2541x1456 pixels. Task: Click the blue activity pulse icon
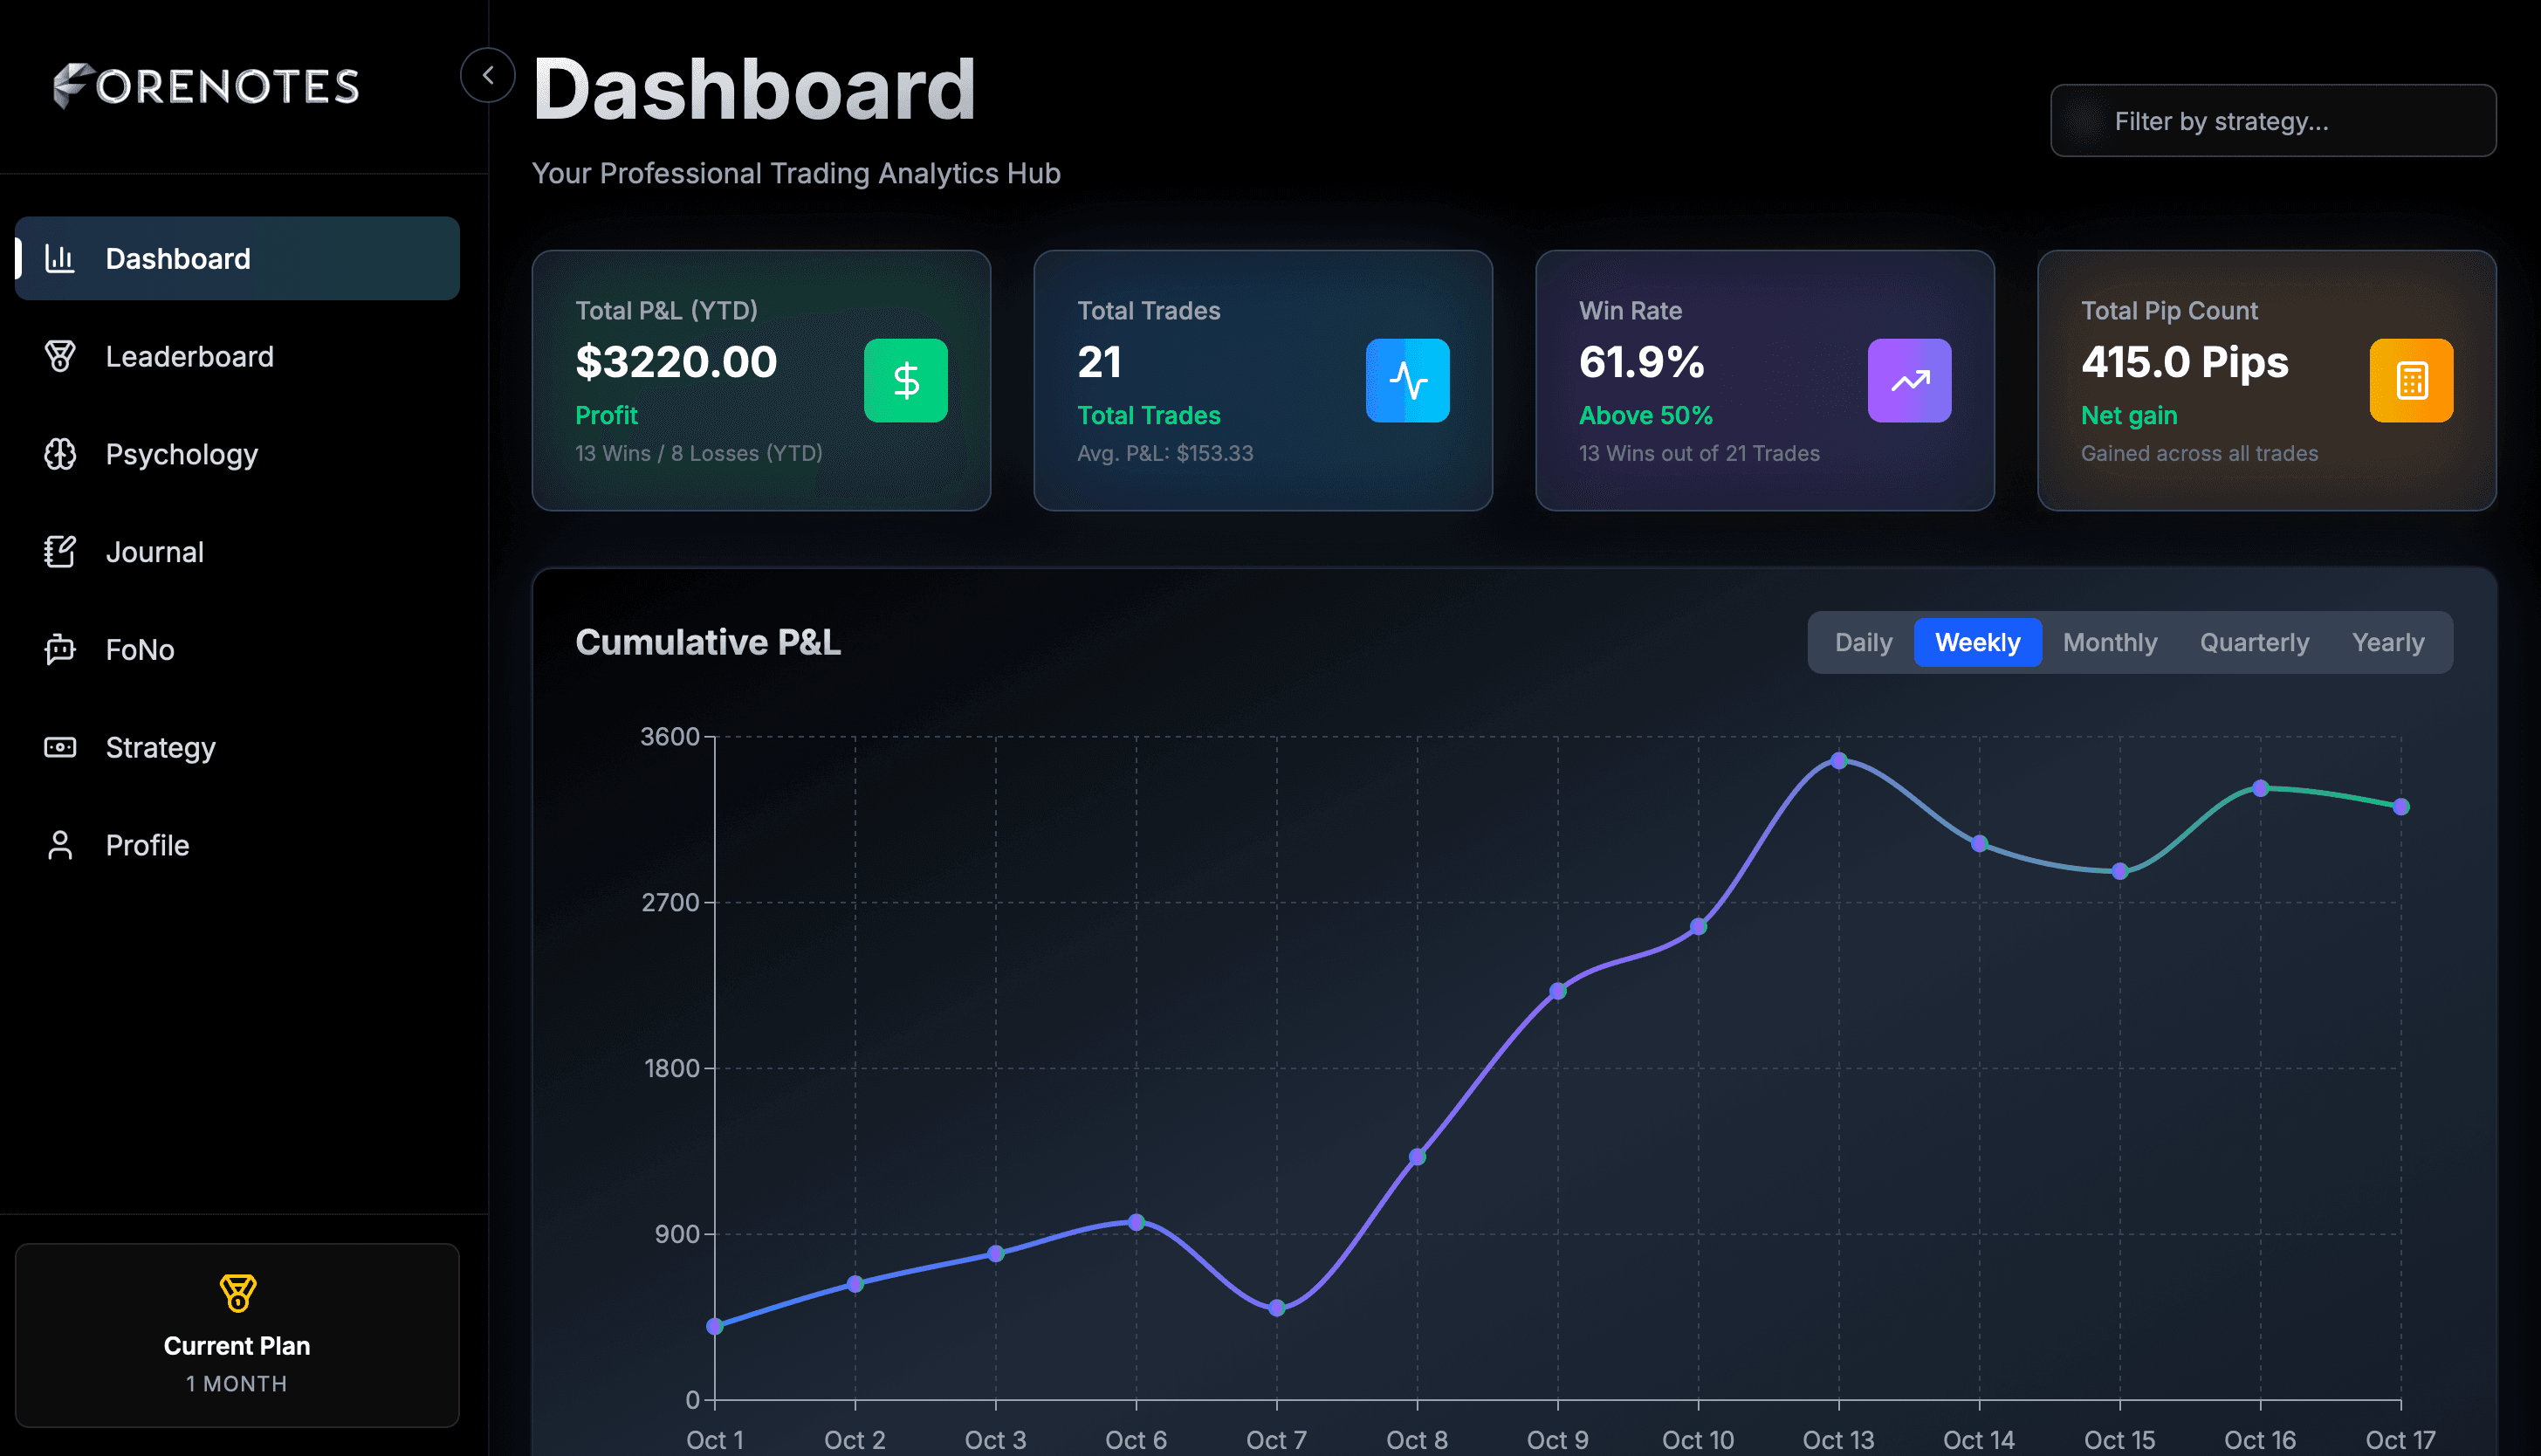click(1407, 380)
